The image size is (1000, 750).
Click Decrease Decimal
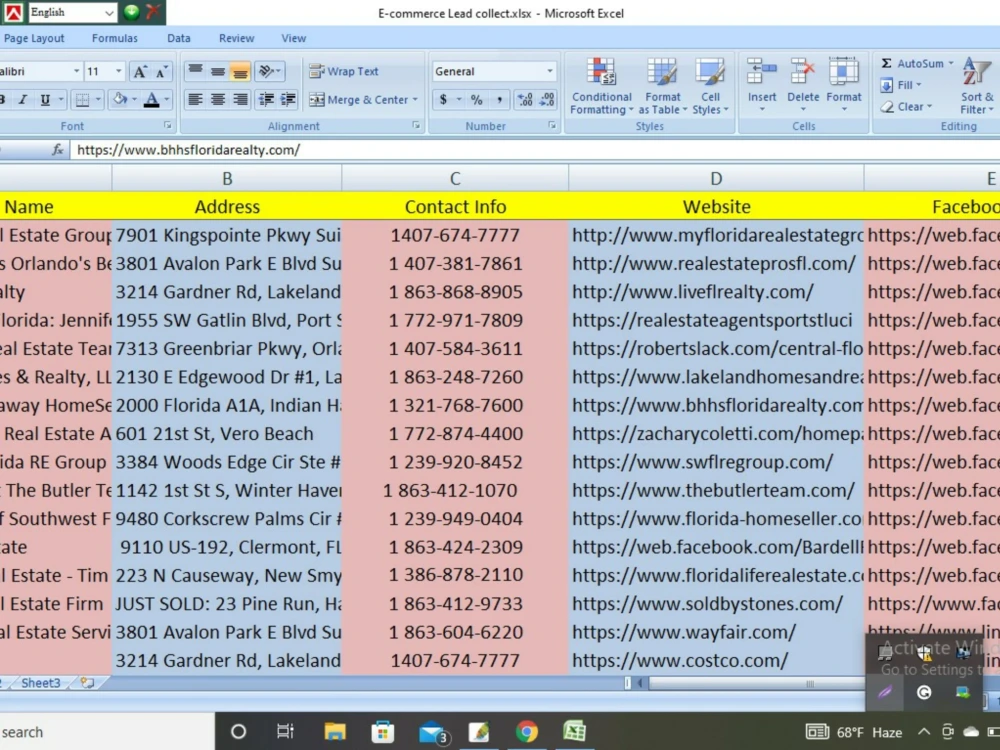click(547, 99)
